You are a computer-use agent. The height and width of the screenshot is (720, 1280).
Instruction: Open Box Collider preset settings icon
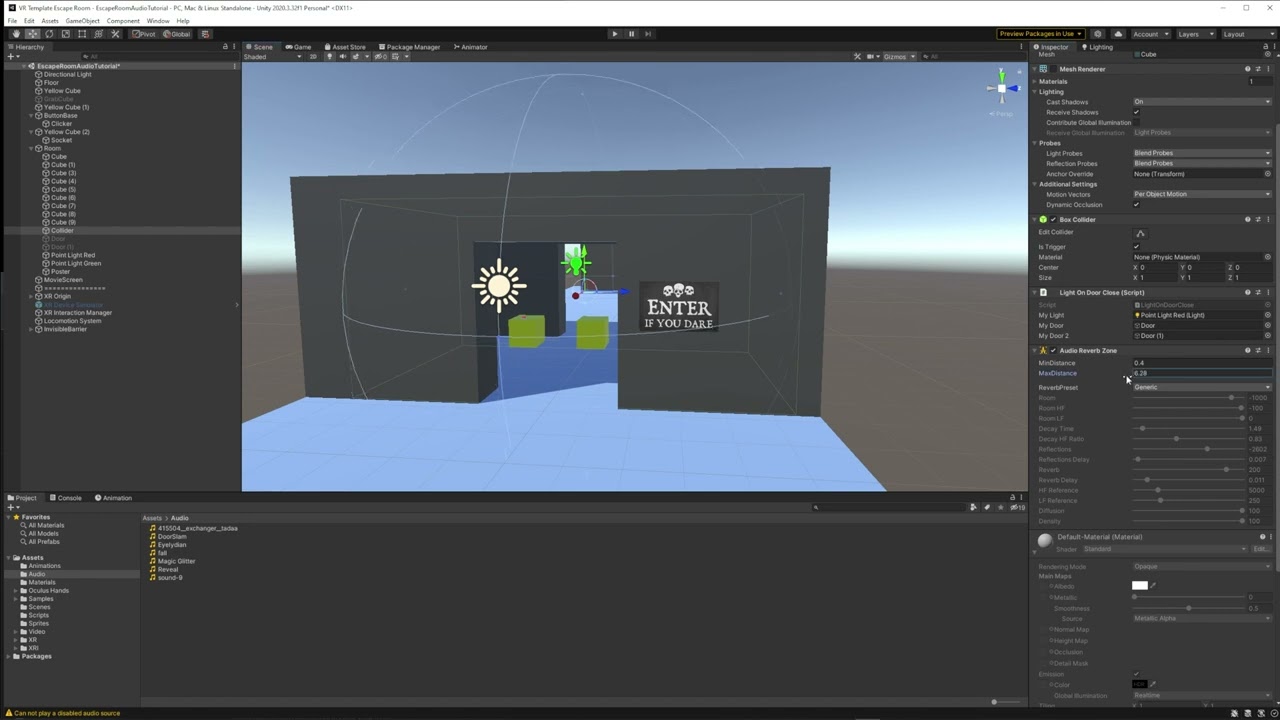pyautogui.click(x=1258, y=220)
